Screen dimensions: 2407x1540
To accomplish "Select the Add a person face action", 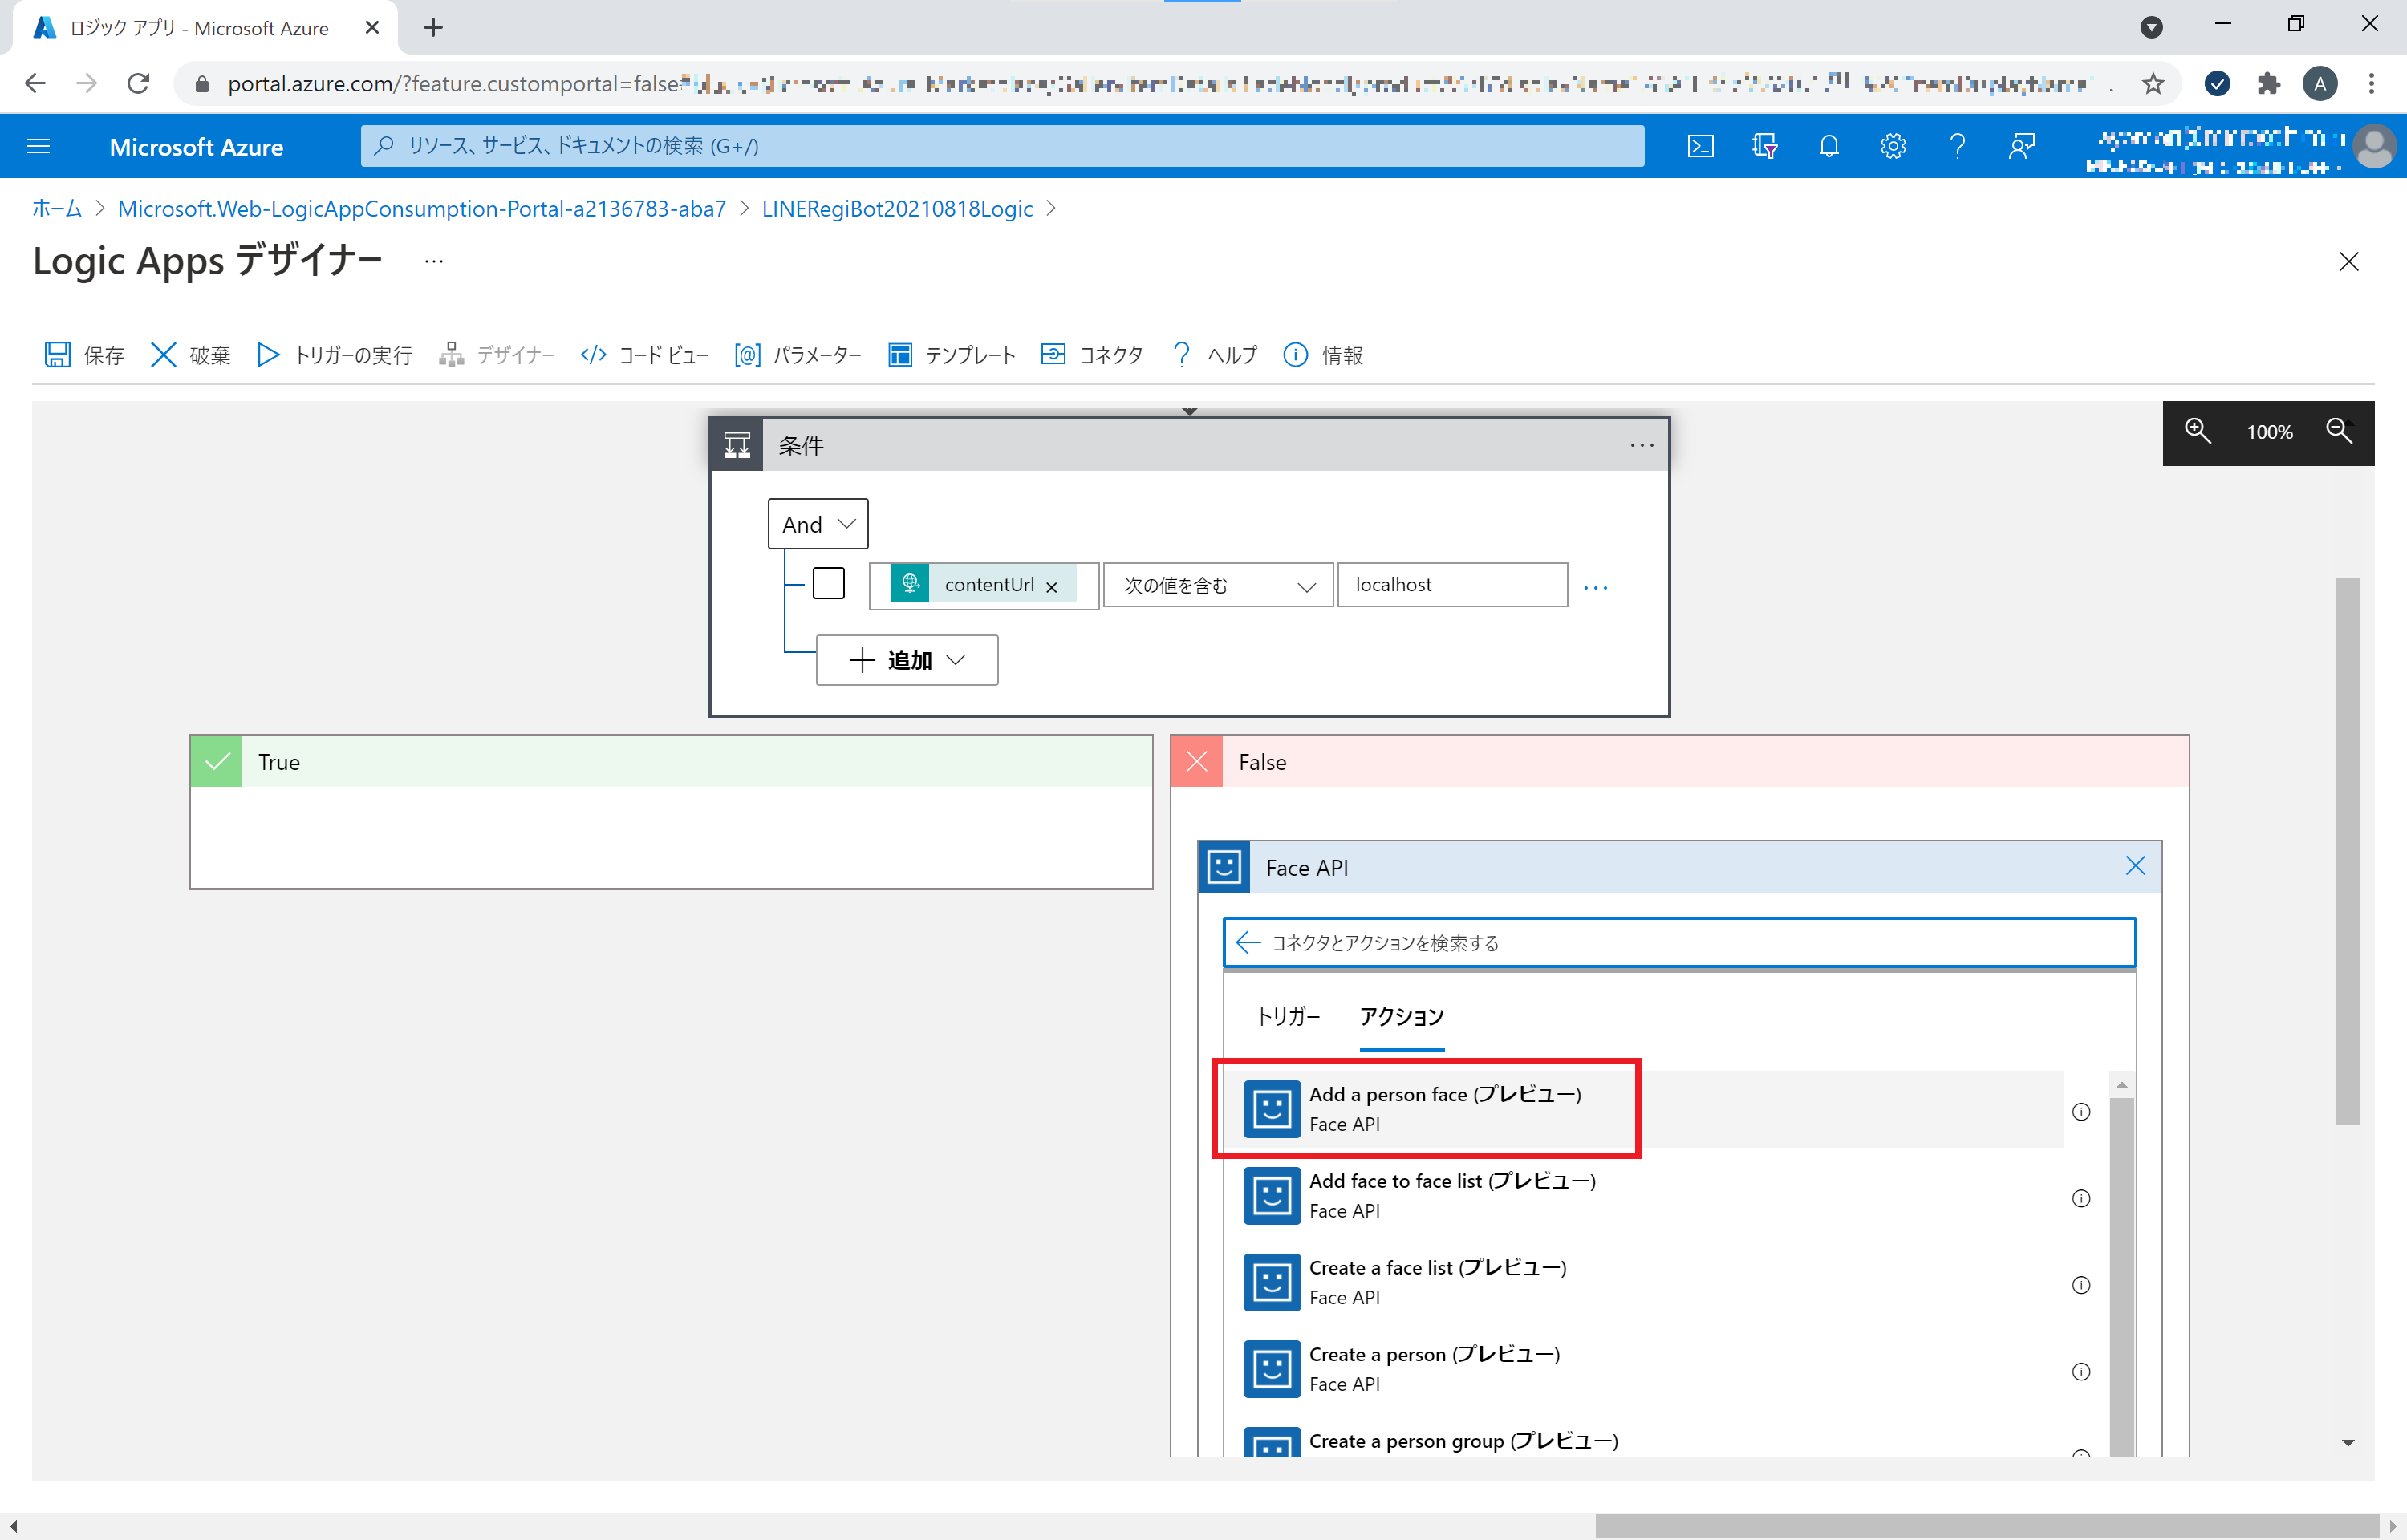I will [1445, 1108].
